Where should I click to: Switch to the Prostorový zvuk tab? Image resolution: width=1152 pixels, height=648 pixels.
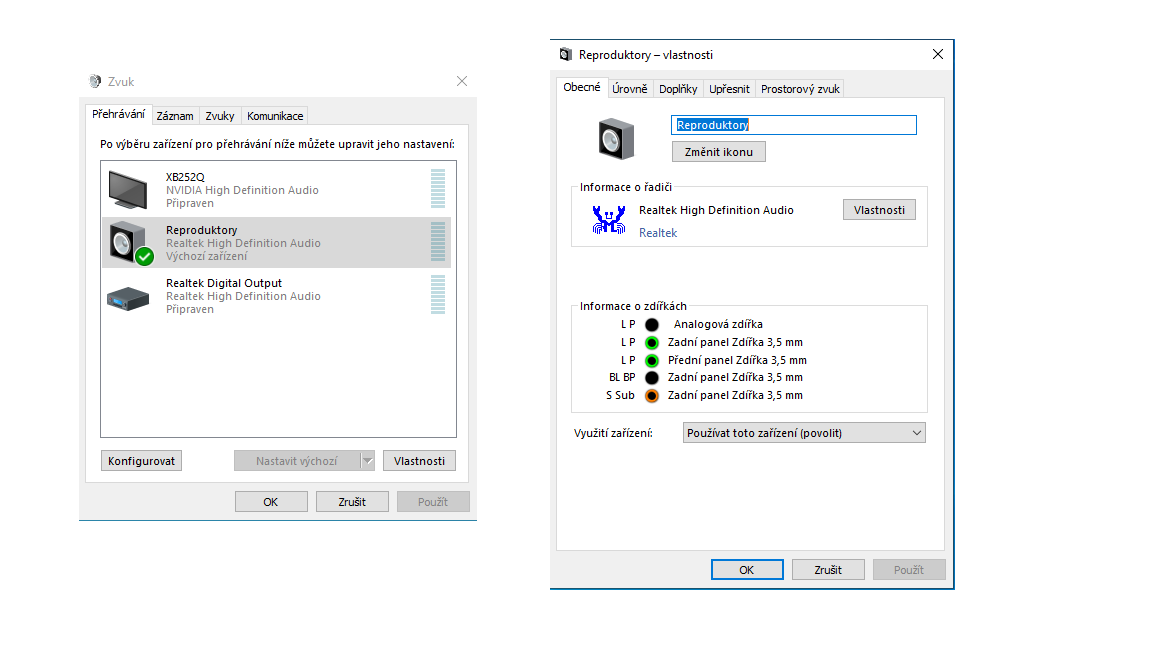coord(800,89)
